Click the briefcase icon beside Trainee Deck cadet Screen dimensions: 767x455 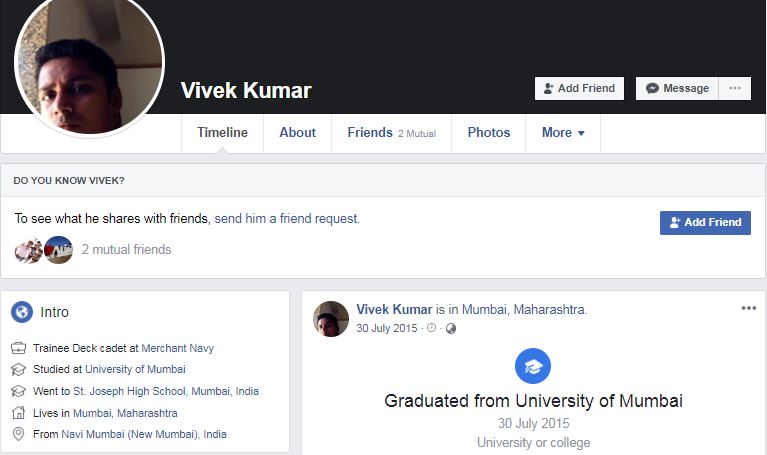18,349
